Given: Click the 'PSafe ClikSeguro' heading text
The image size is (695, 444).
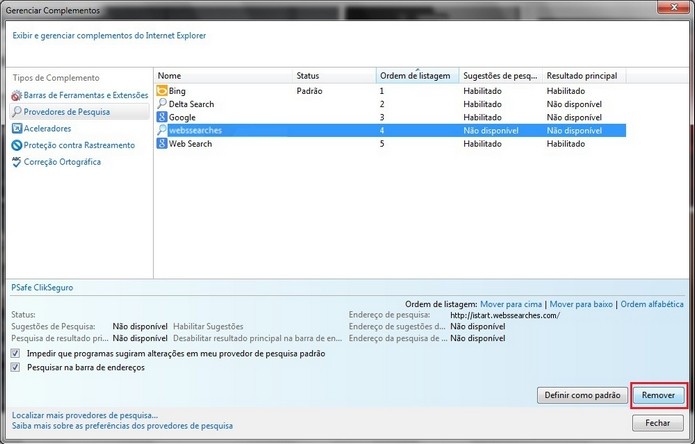Looking at the screenshot, I should tap(42, 288).
